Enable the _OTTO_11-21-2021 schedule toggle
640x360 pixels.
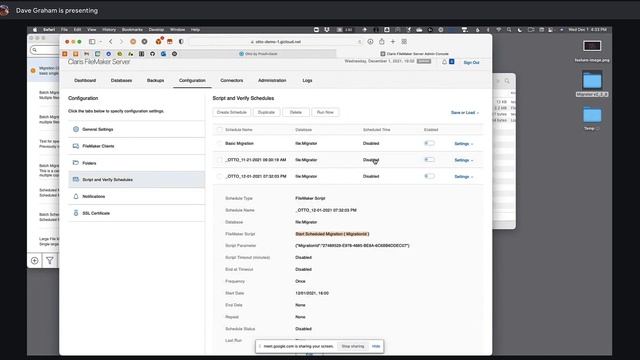[429, 160]
